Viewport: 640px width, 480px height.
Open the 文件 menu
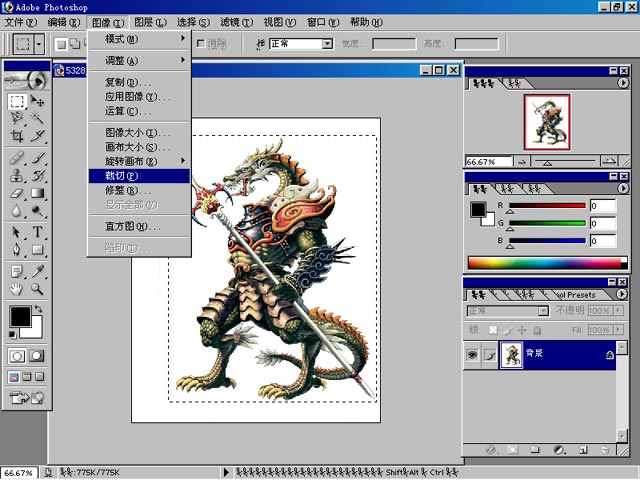(x=20, y=22)
